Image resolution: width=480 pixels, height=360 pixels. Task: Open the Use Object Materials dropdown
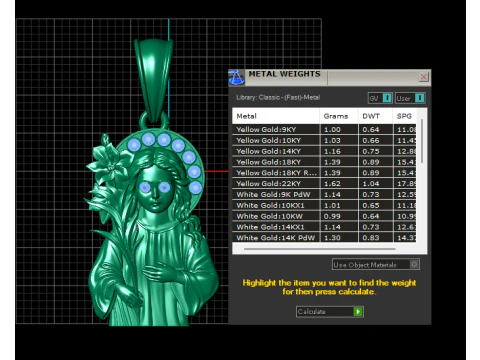click(376, 265)
